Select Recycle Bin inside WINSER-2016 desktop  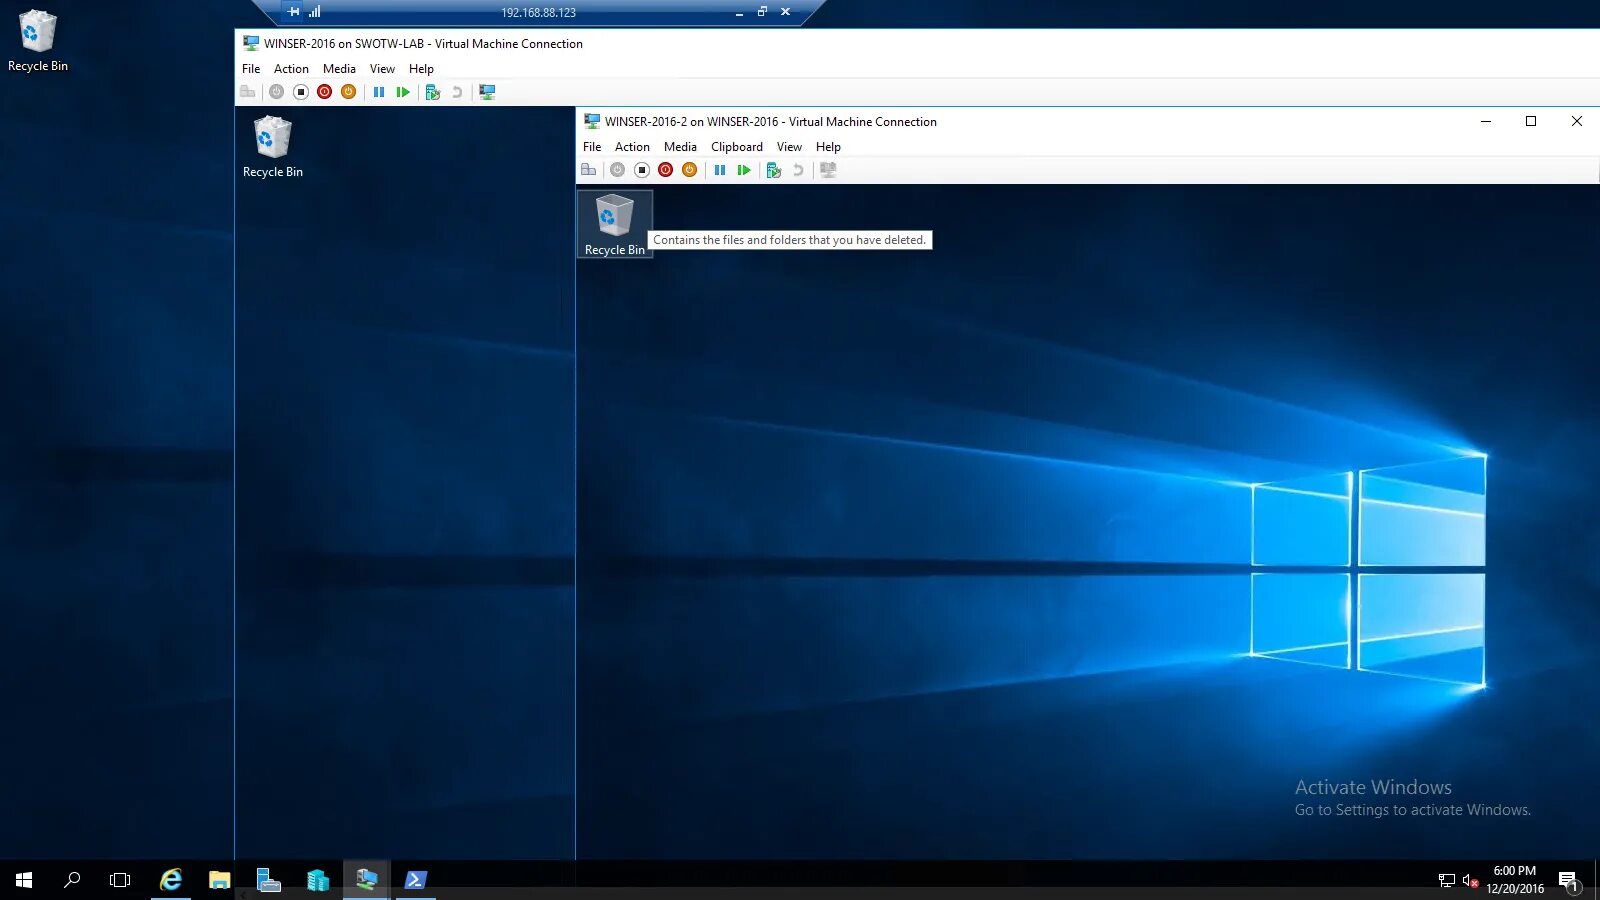coord(273,147)
